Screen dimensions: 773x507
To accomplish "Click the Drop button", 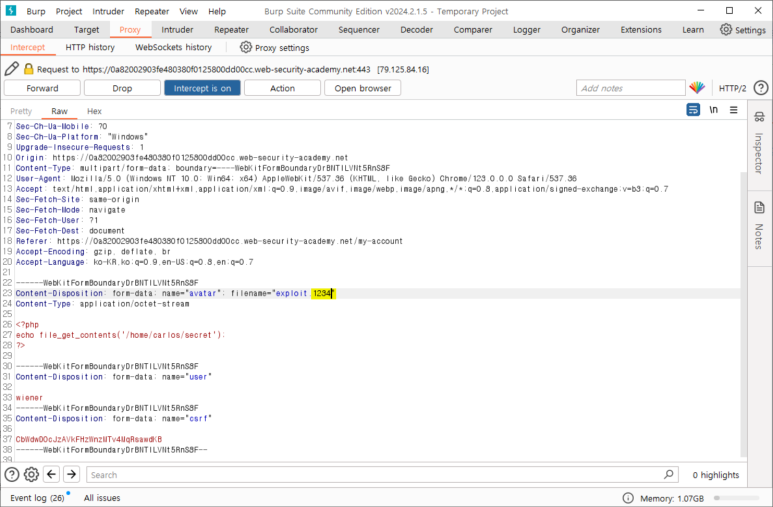I will (122, 88).
